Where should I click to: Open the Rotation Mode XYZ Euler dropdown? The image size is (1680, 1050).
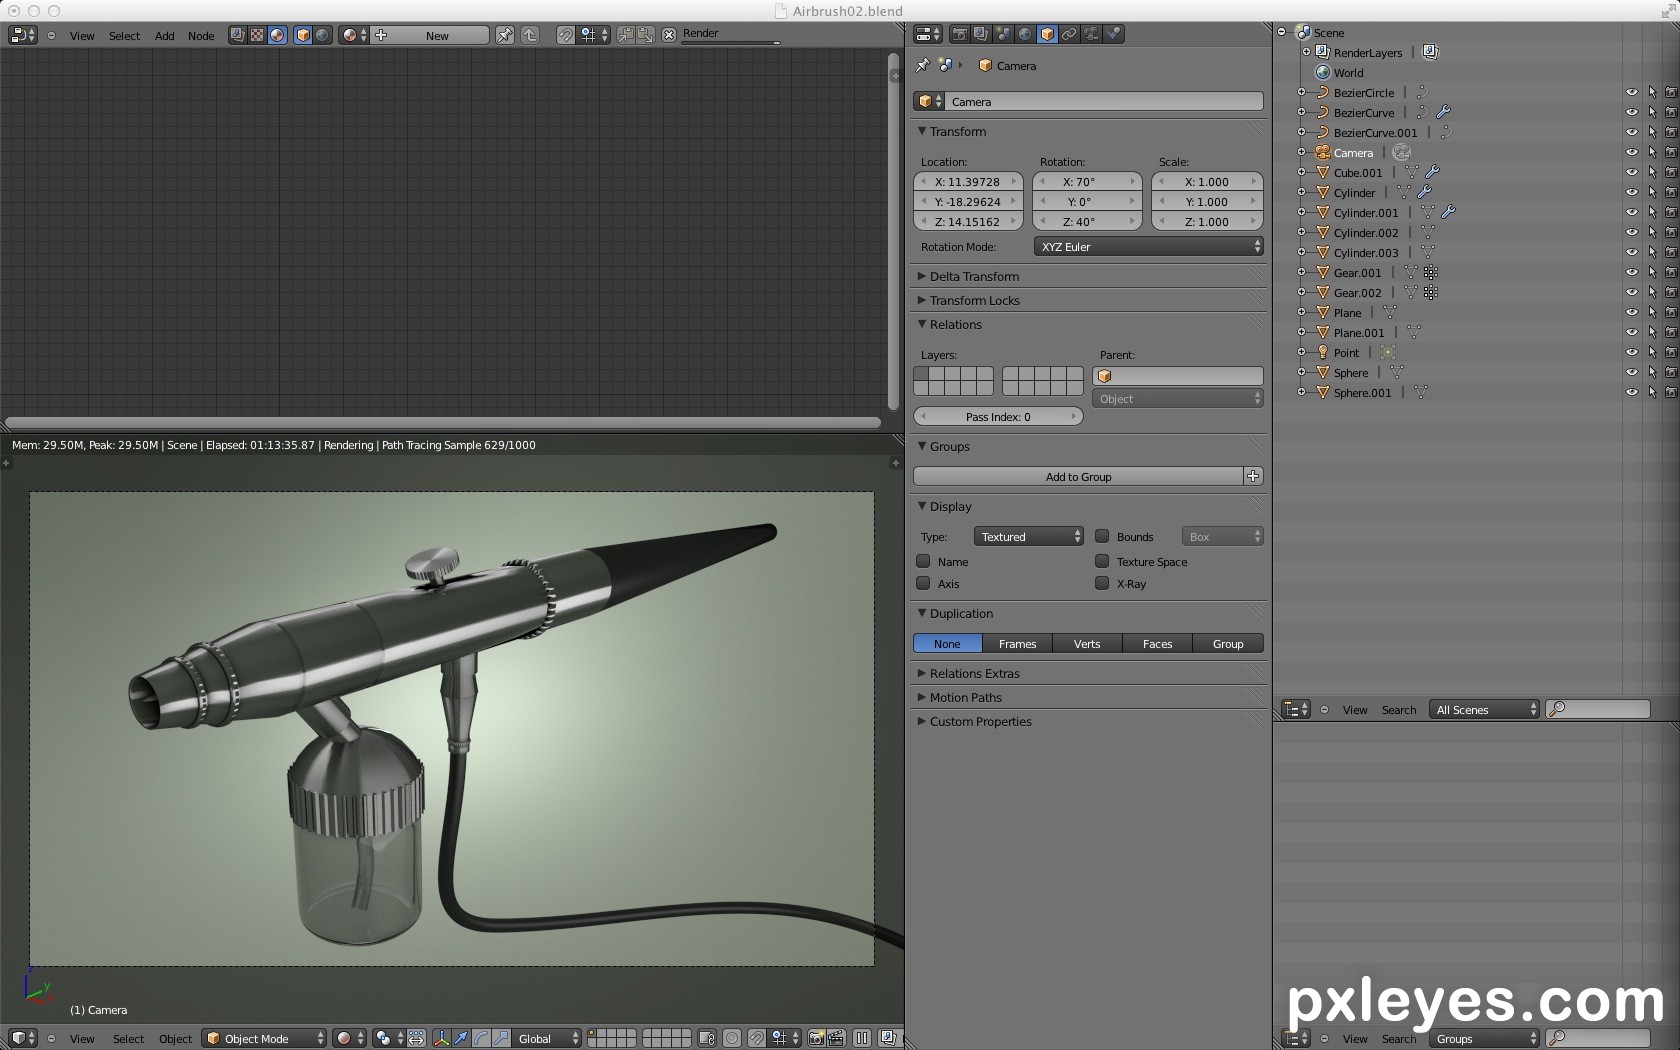1148,246
